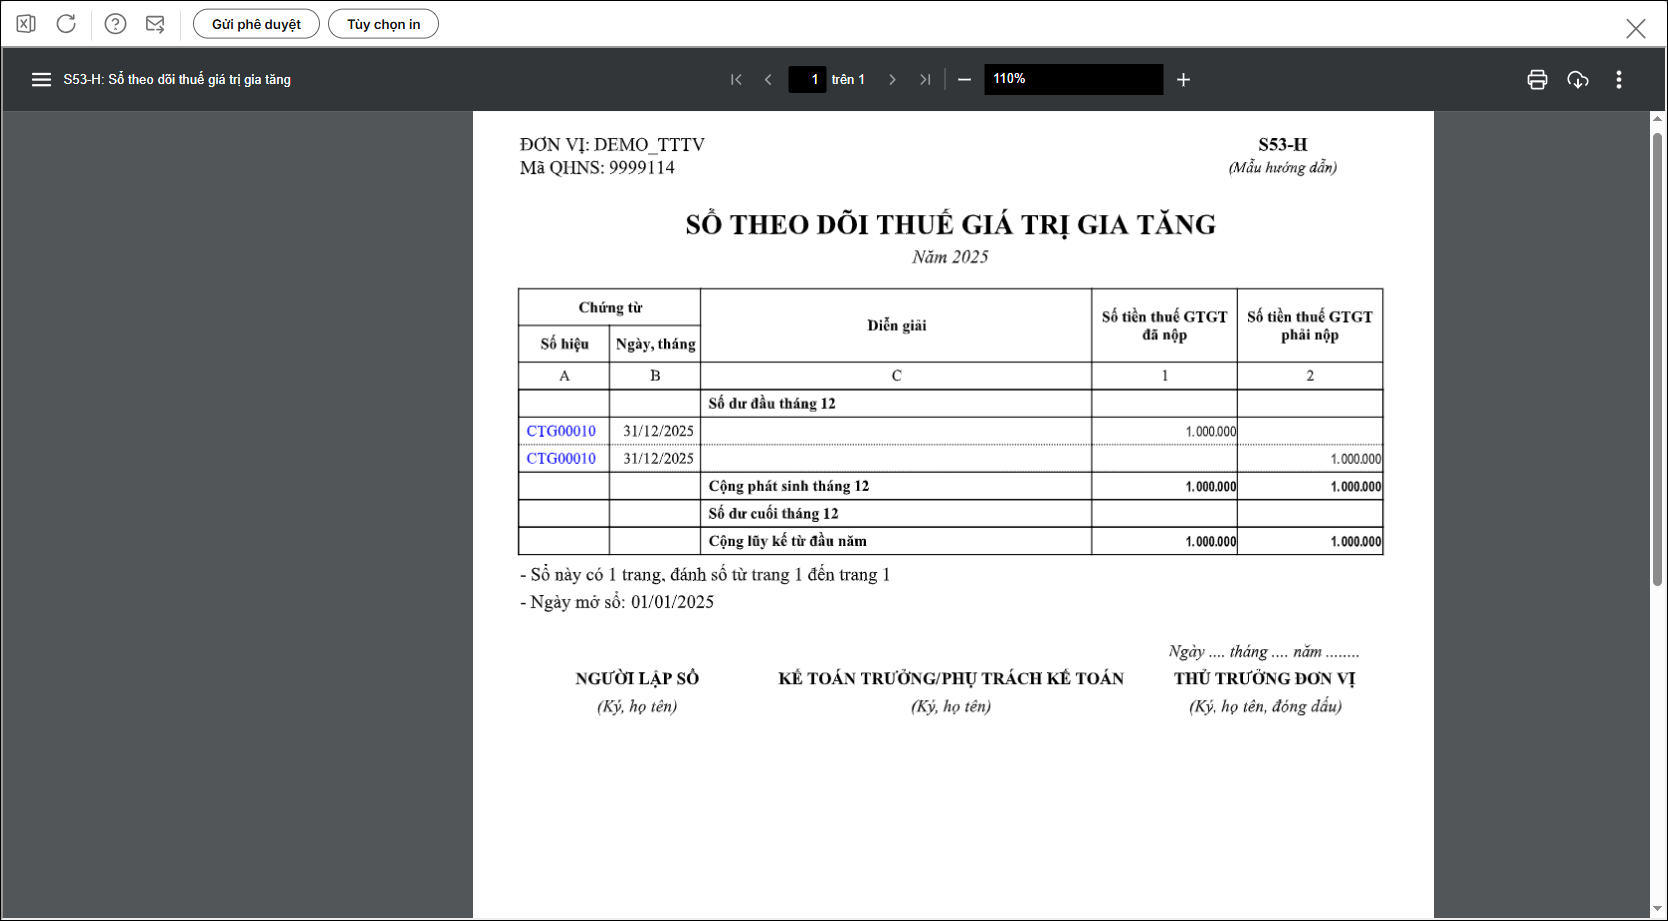Zoom out with minus button

(x=964, y=80)
